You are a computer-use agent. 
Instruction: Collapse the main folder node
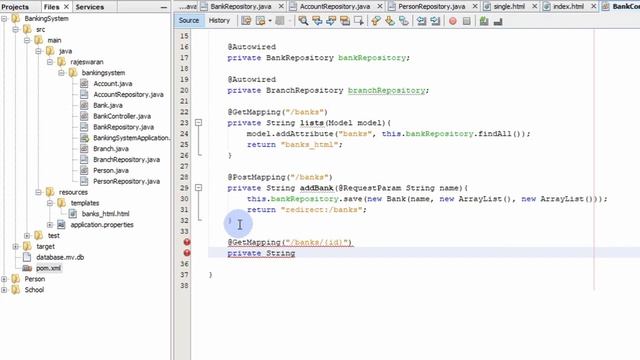[27, 40]
